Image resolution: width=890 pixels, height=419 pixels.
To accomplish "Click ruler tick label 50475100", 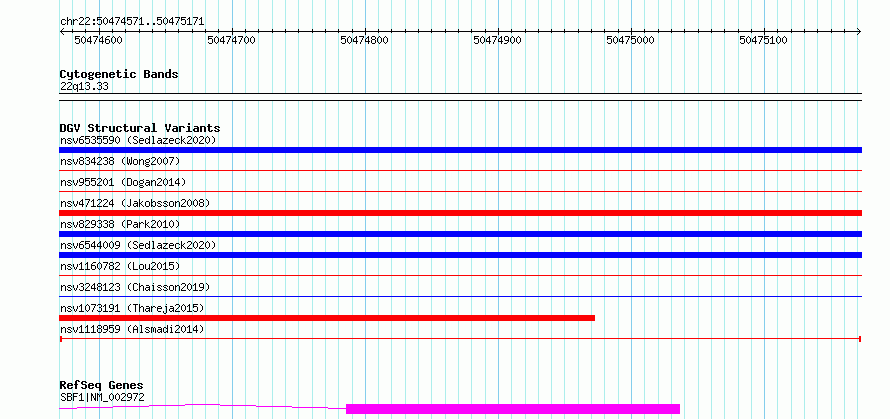I will pyautogui.click(x=763, y=40).
